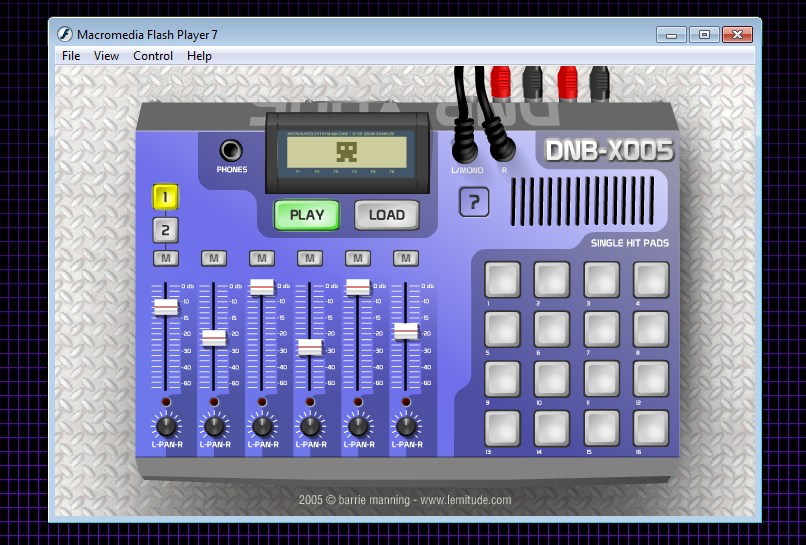Hit single hit pad 5
This screenshot has height=545, width=806.
click(x=502, y=329)
